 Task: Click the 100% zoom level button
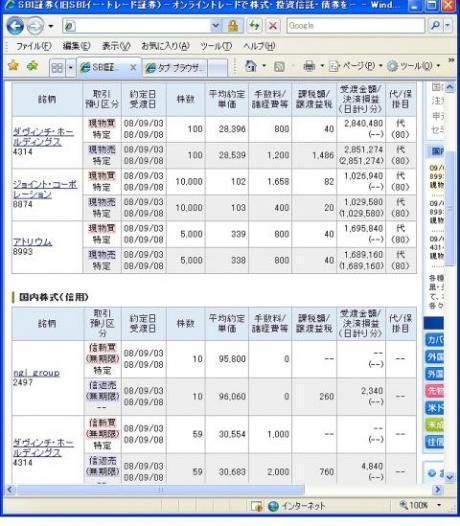tap(414, 505)
